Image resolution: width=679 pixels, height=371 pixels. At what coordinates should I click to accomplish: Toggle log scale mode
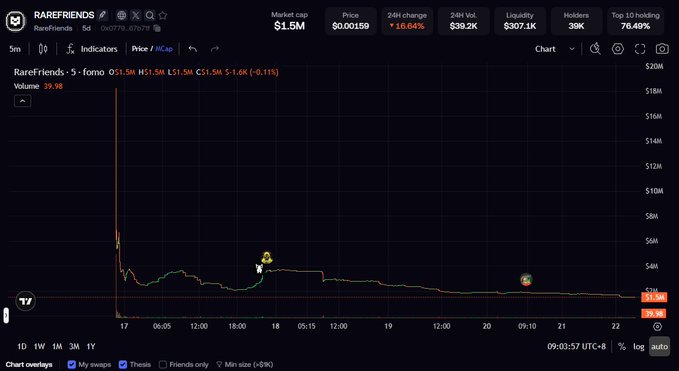pyautogui.click(x=639, y=346)
